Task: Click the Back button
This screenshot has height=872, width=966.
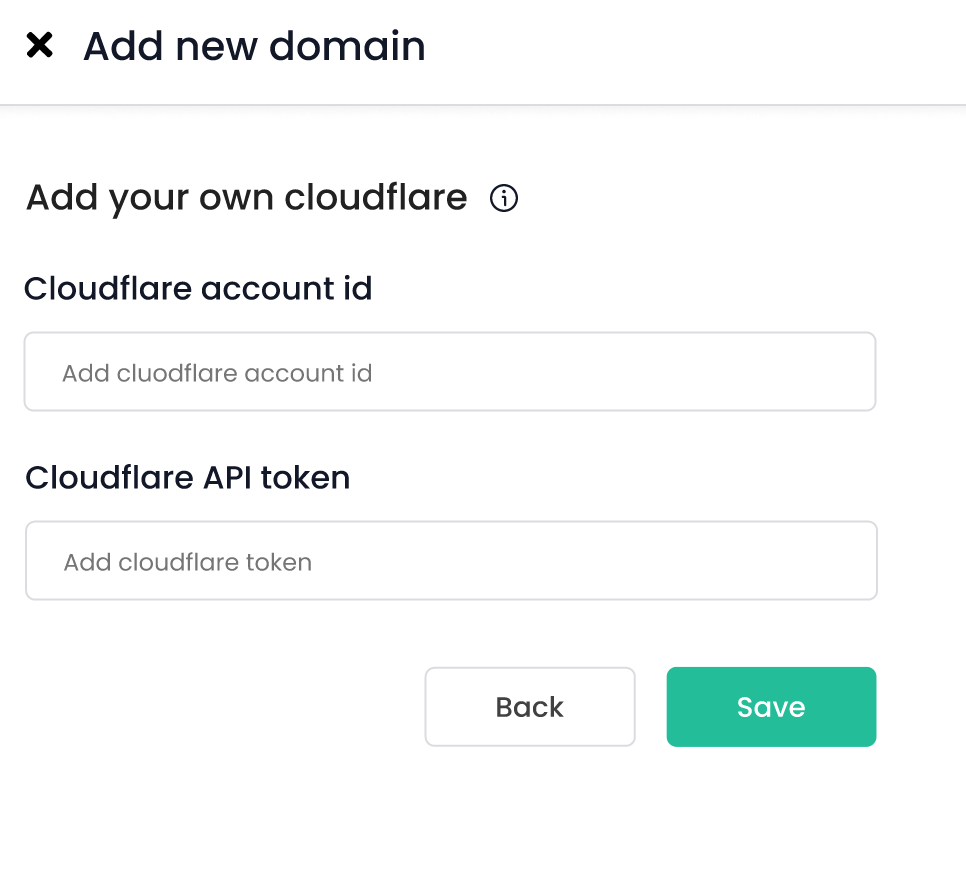Action: 530,707
